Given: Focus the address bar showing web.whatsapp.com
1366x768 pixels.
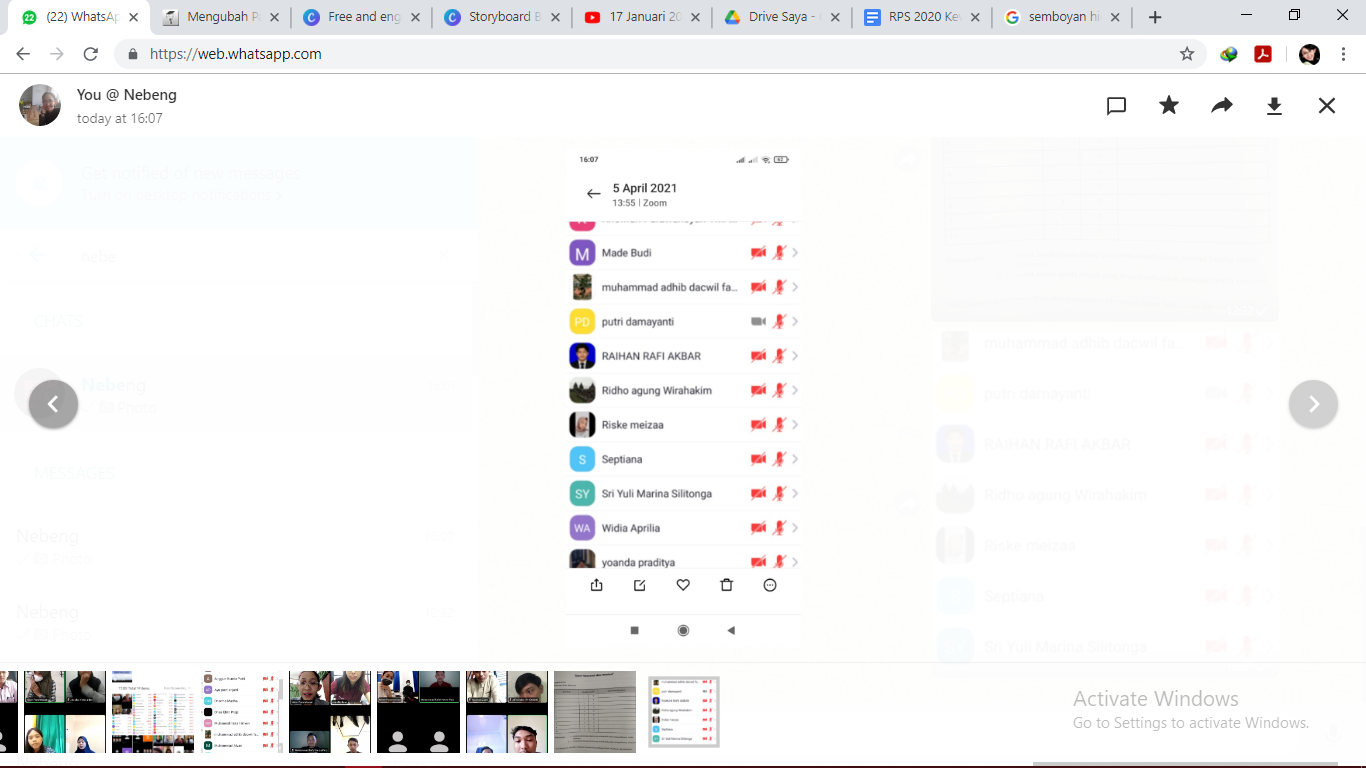Looking at the screenshot, I should pyautogui.click(x=660, y=54).
